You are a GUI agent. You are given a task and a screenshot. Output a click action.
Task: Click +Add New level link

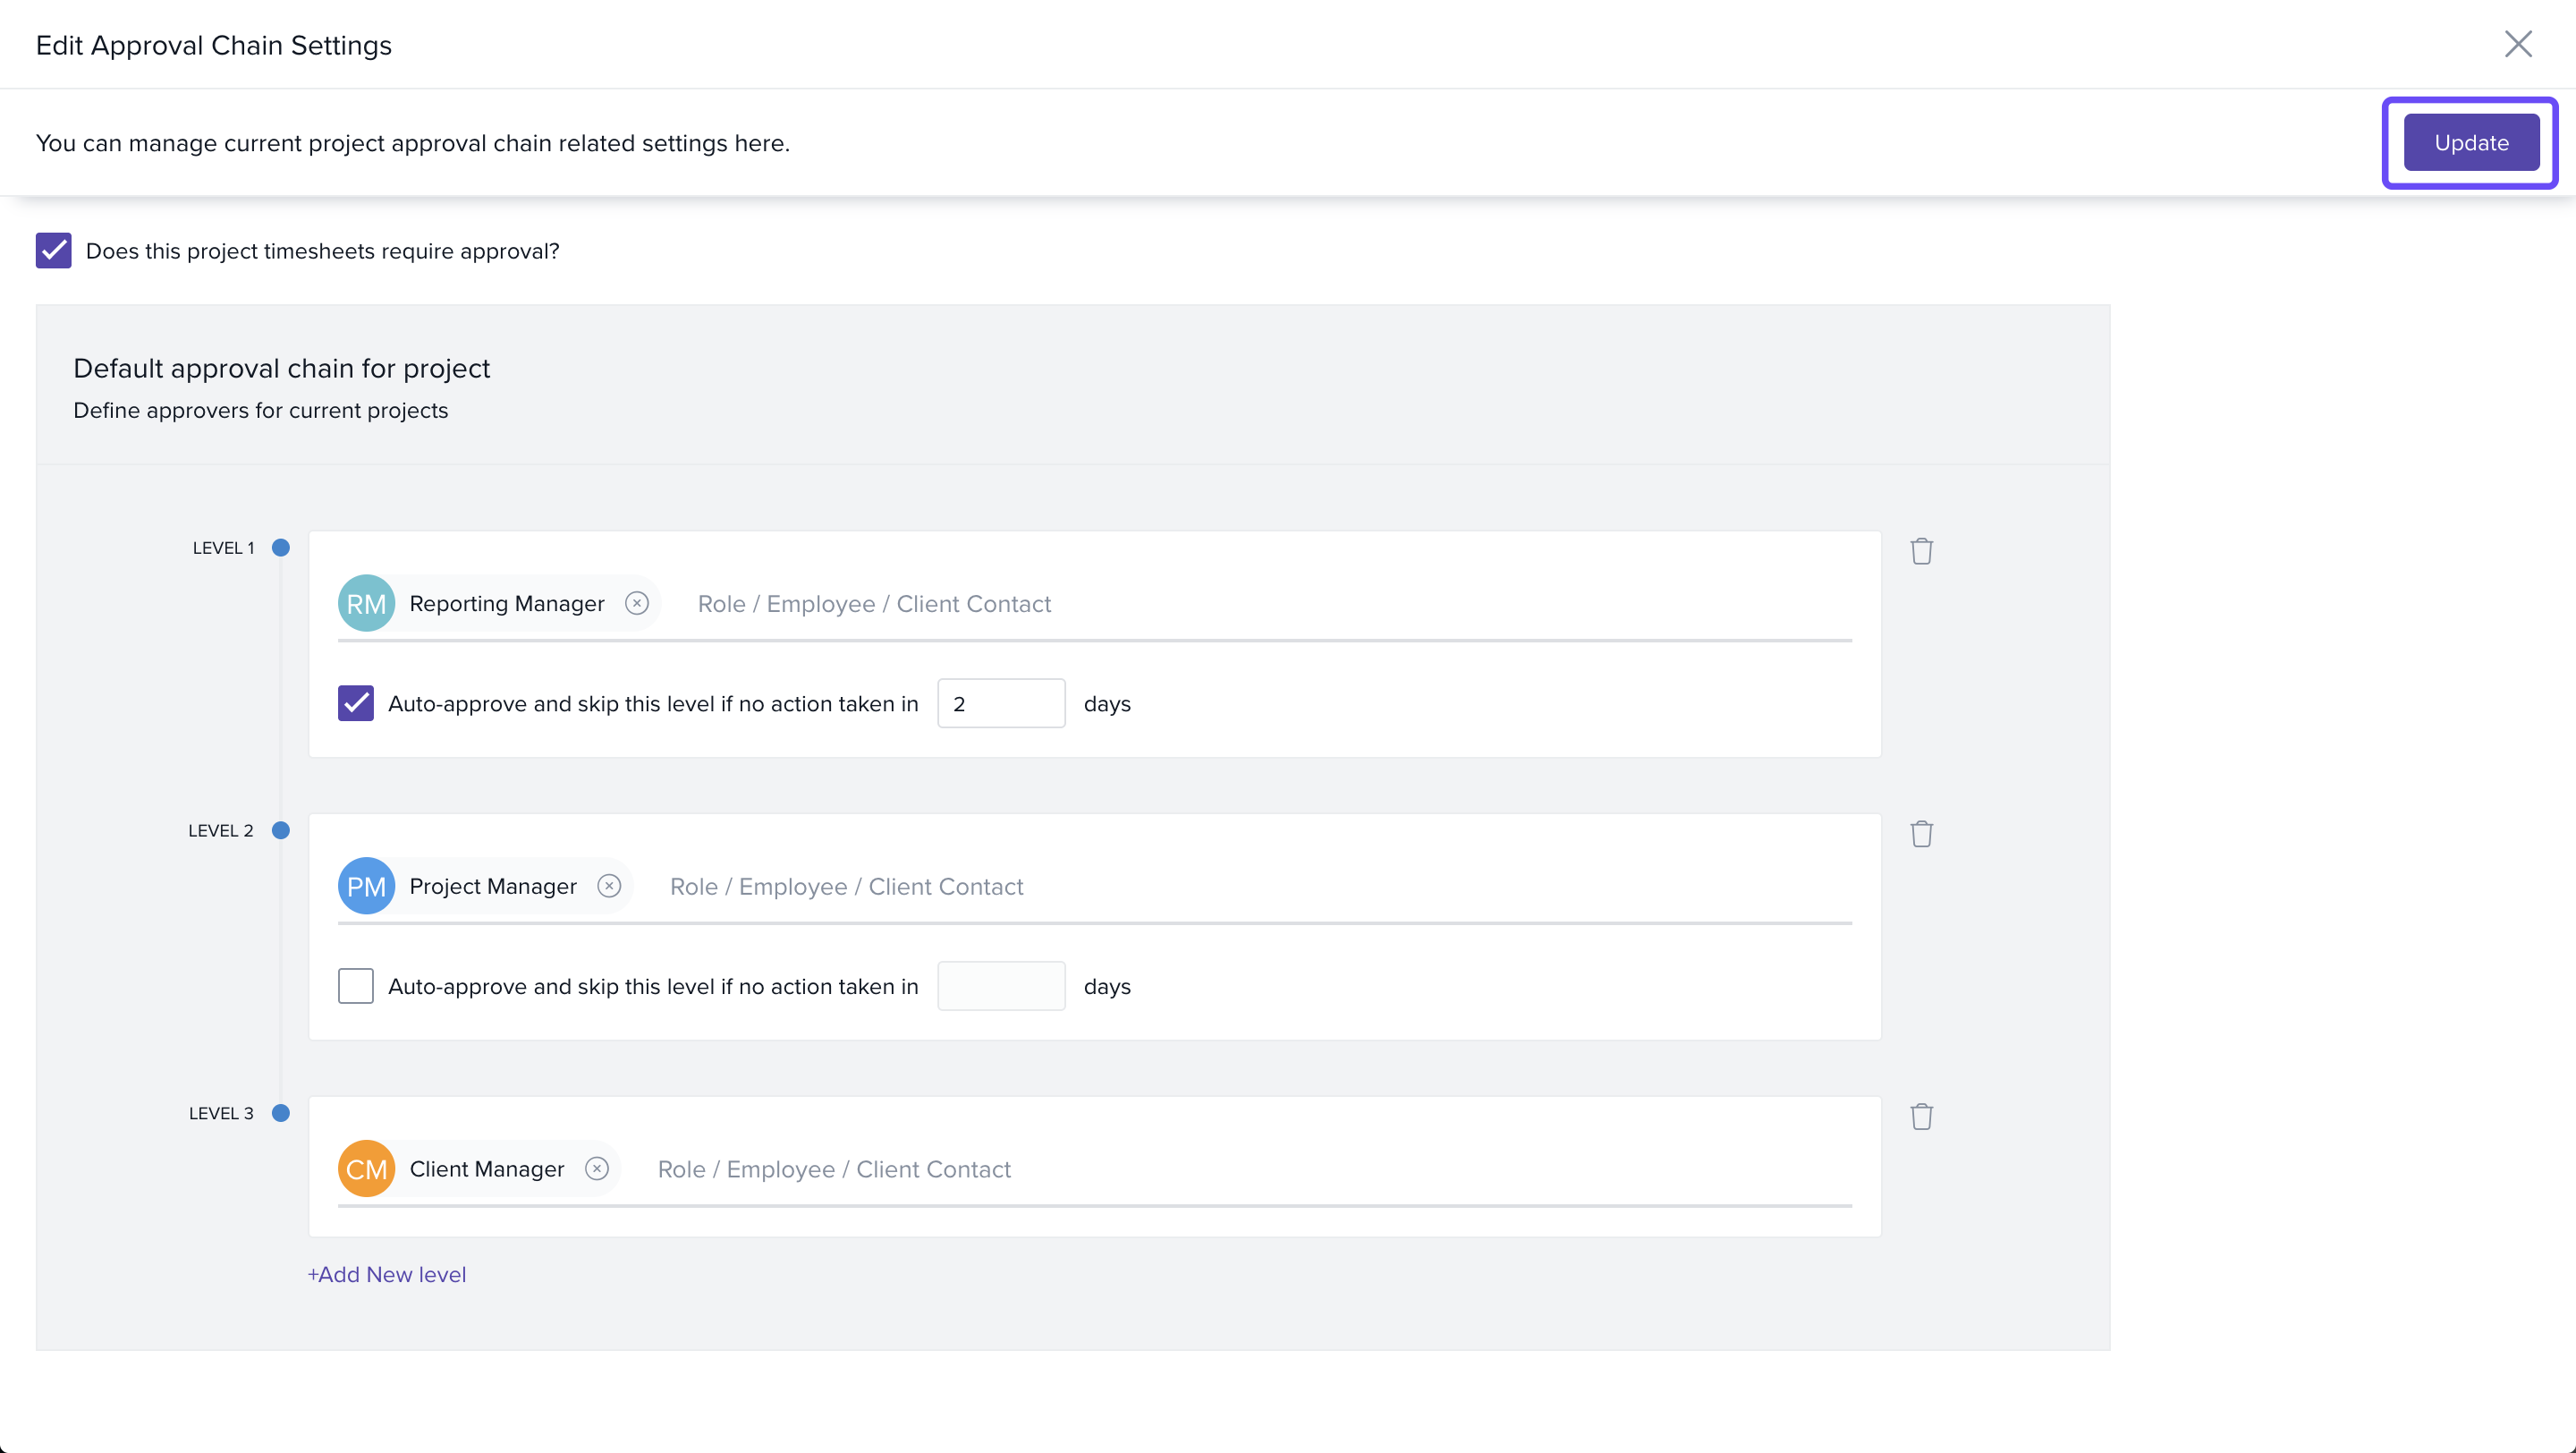click(387, 1274)
